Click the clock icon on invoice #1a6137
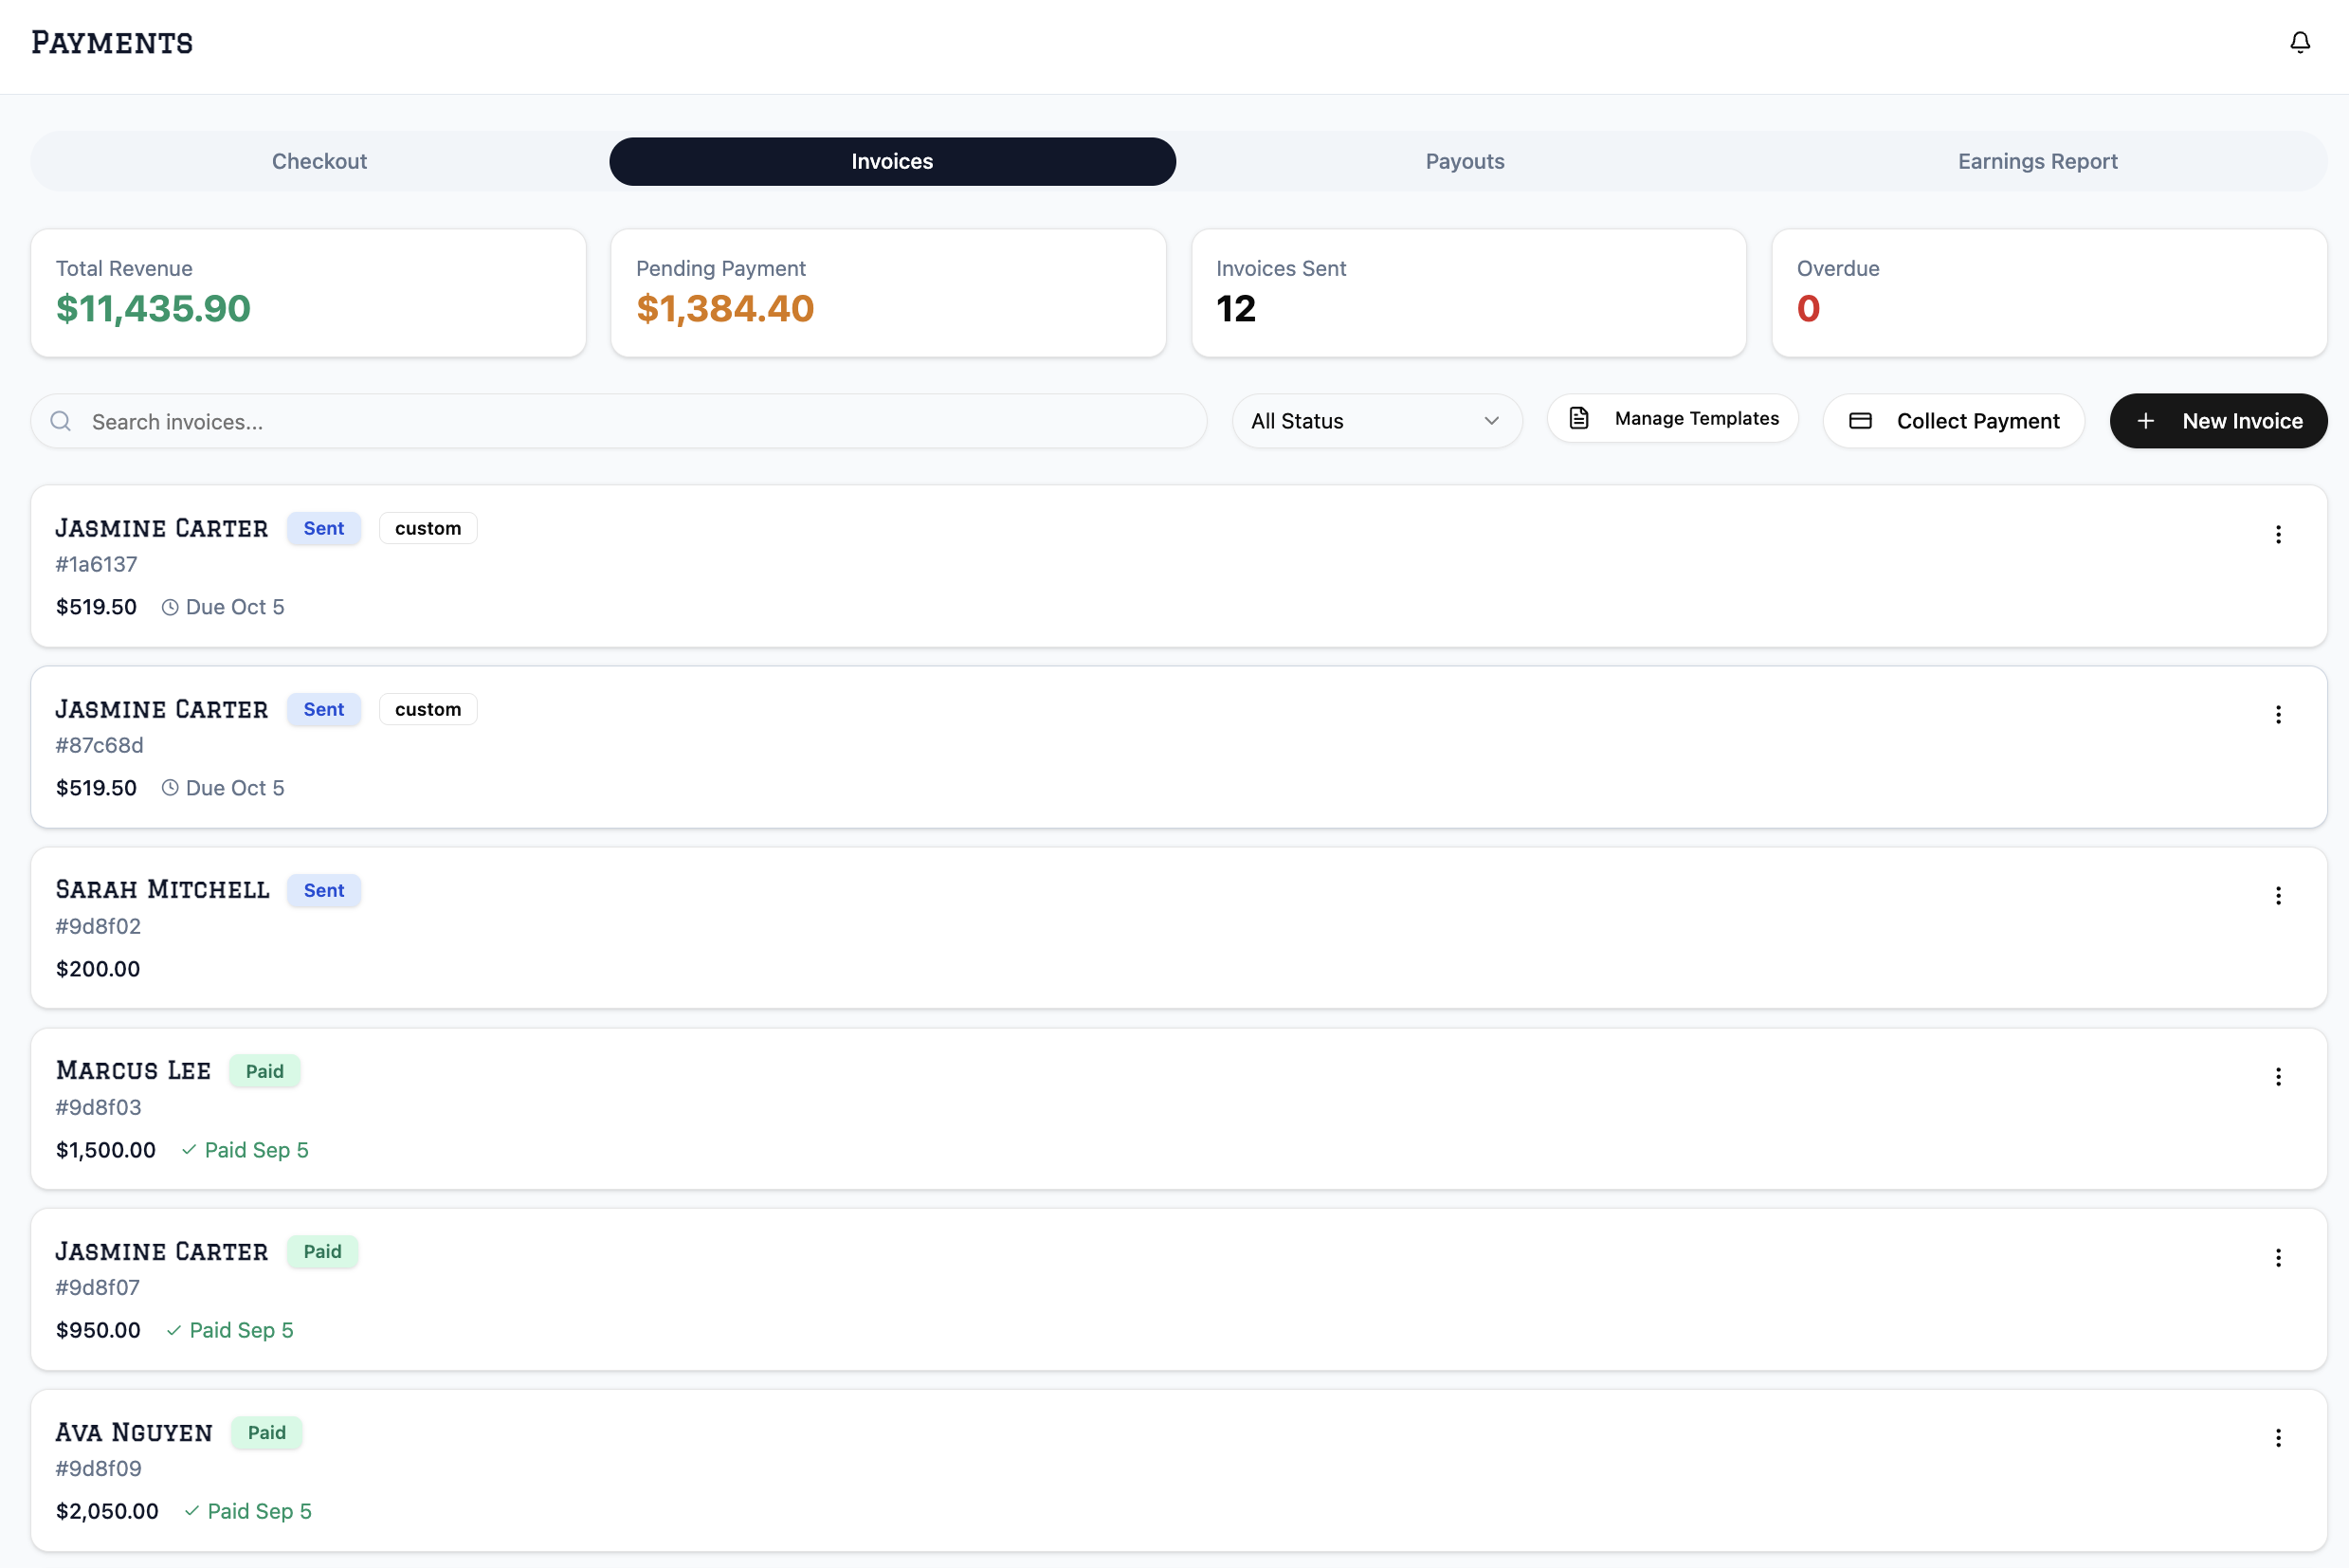The image size is (2349, 1568). pos(170,607)
